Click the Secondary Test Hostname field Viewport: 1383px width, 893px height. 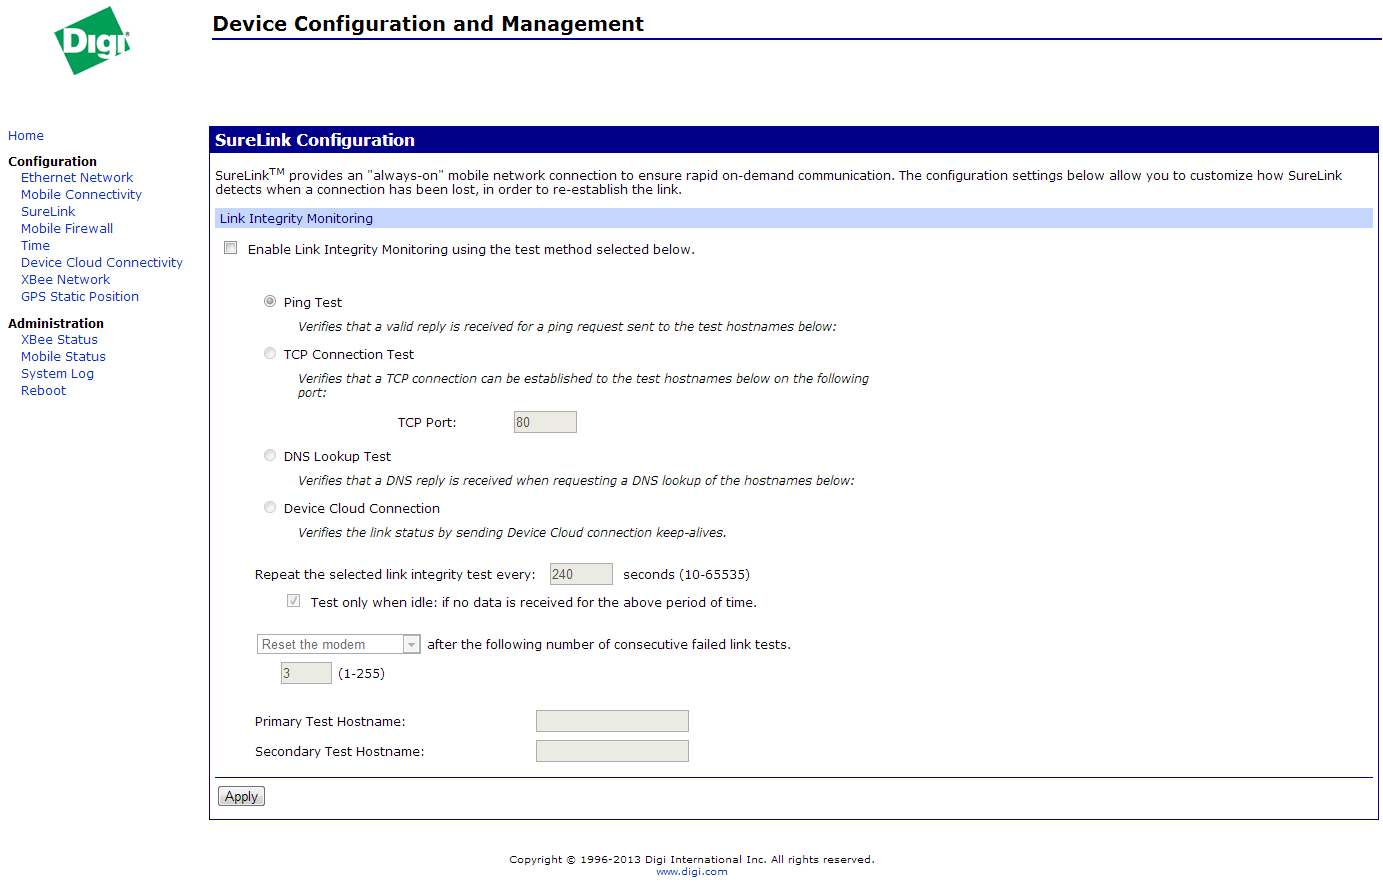click(x=612, y=751)
